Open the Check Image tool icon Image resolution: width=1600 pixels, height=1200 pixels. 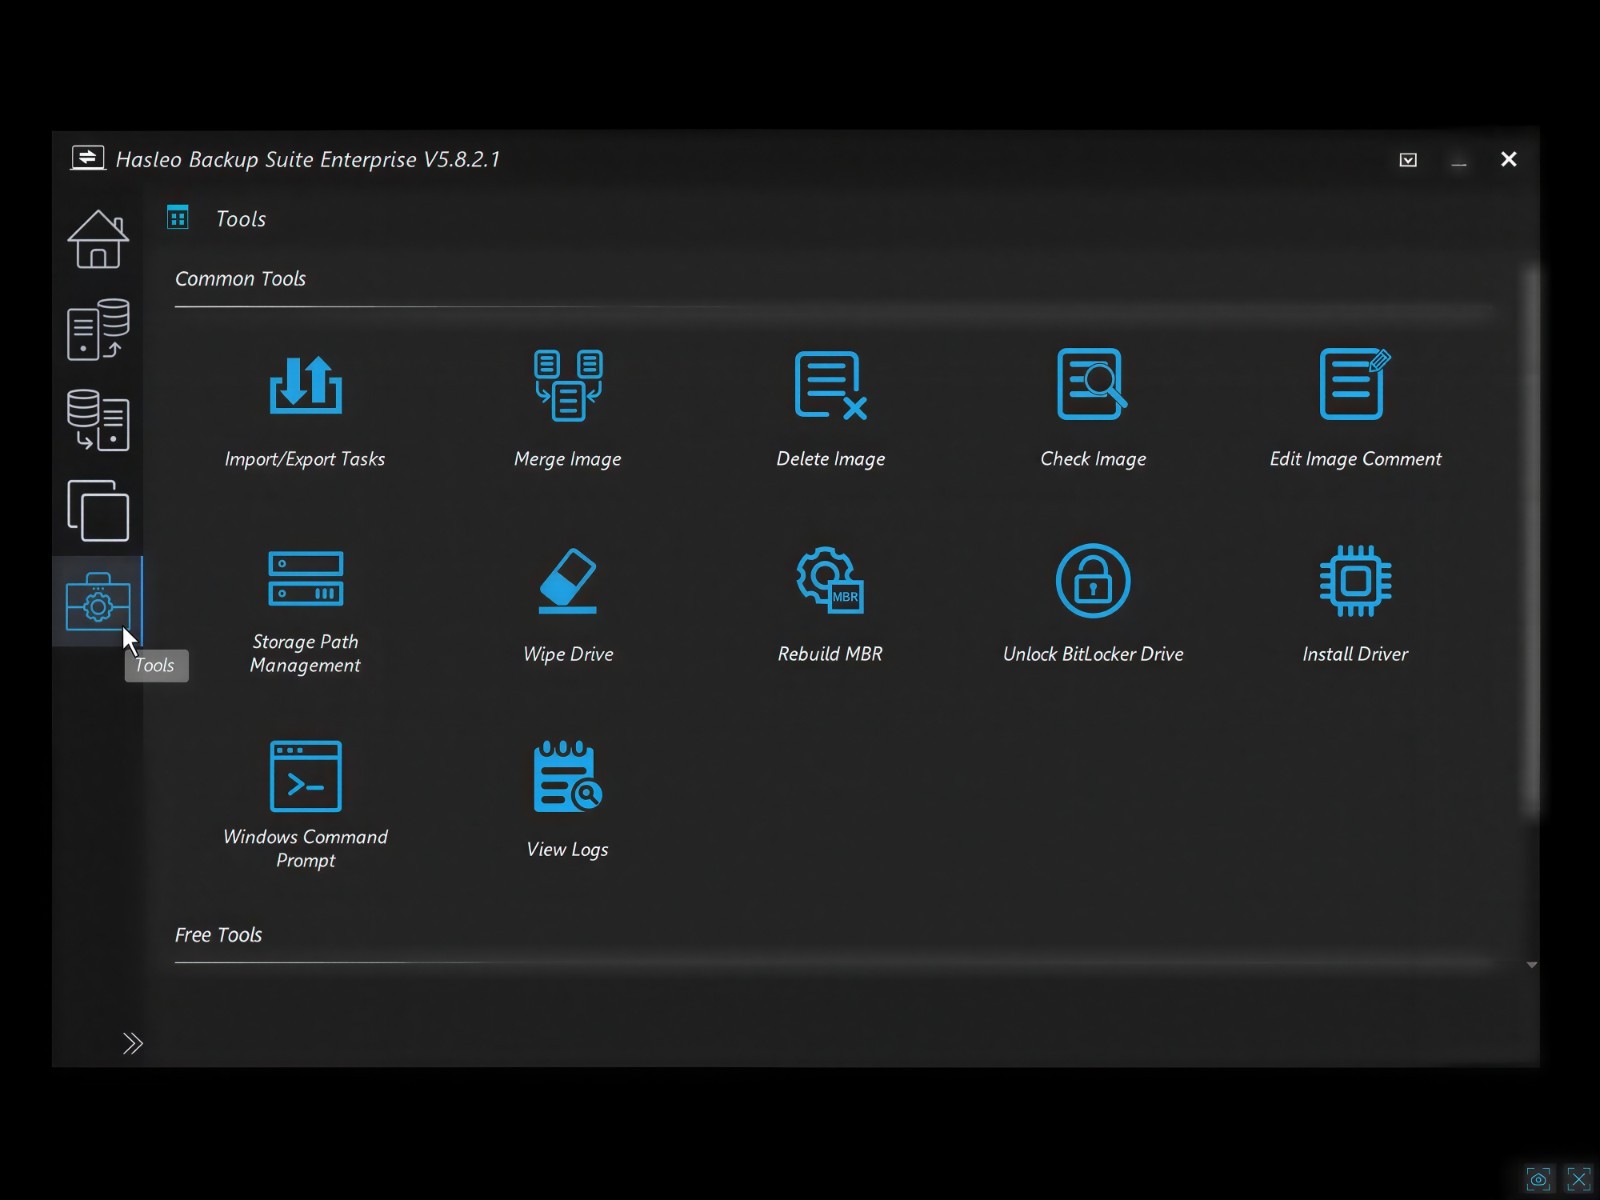point(1092,384)
